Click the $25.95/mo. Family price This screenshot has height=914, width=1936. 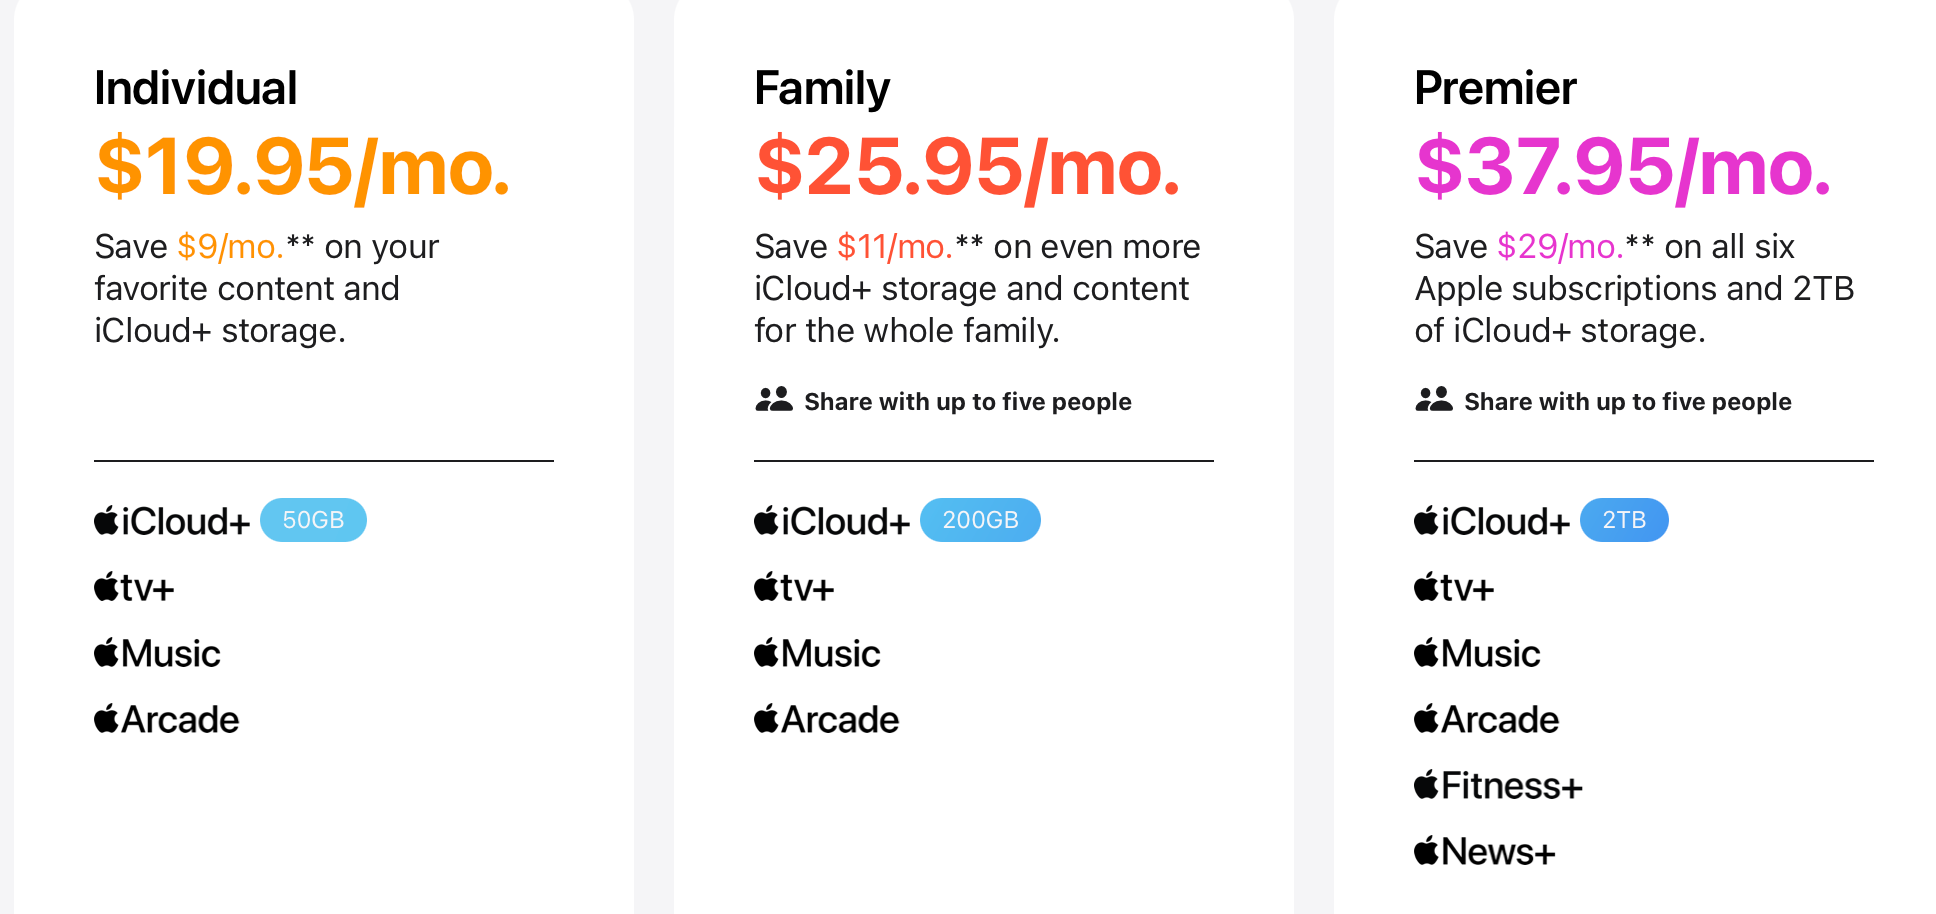(x=968, y=166)
